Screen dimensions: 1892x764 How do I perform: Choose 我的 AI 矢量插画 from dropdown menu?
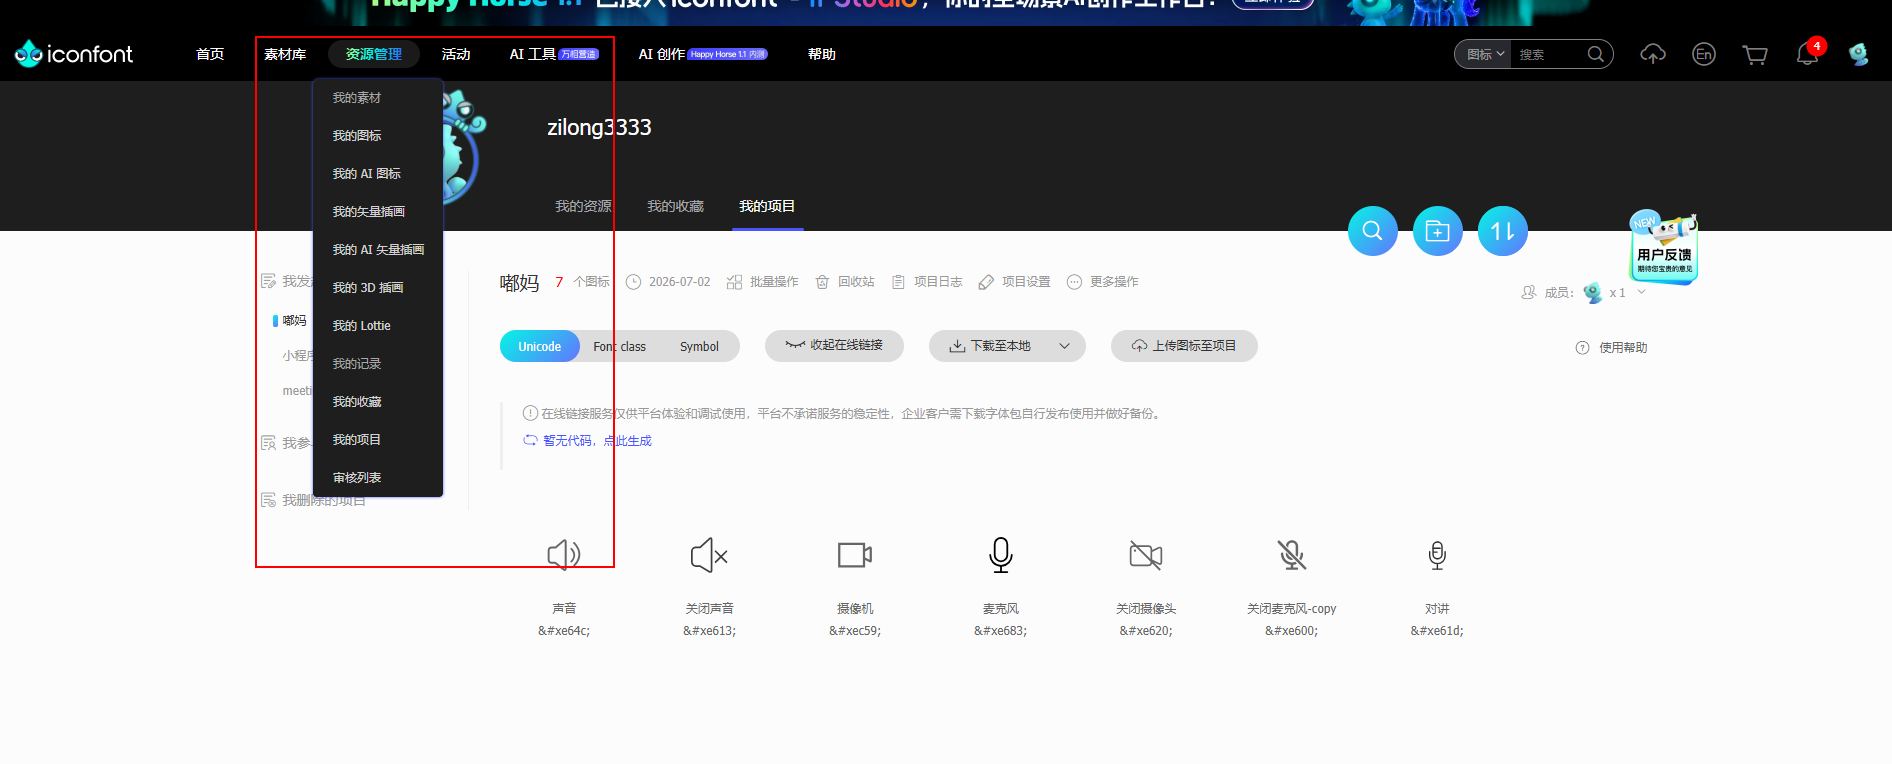pos(378,250)
